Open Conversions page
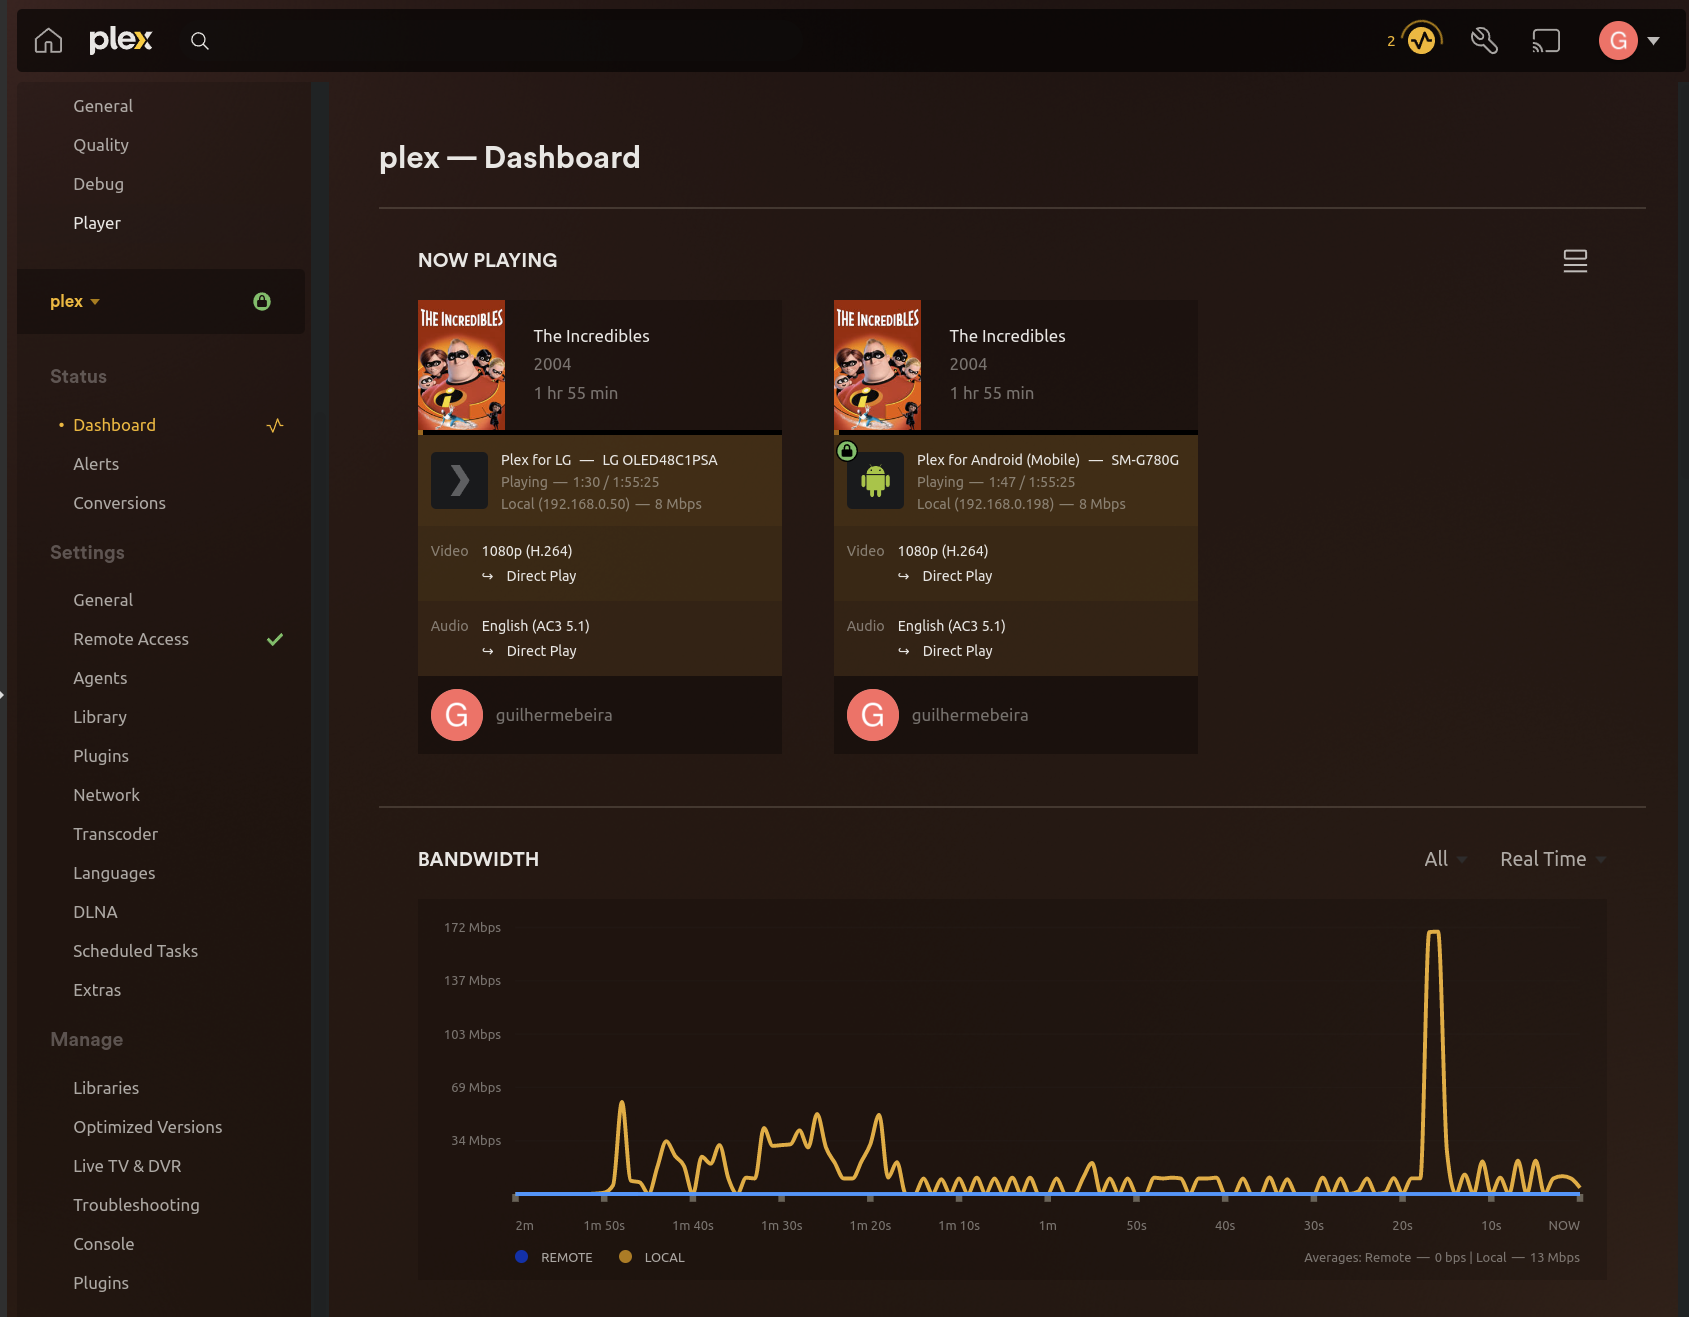Screen dimensions: 1689x1317 [119, 503]
